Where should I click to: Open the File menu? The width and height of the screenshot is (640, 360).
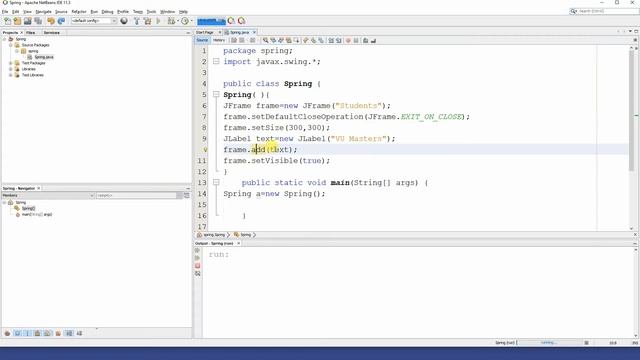click(5, 12)
